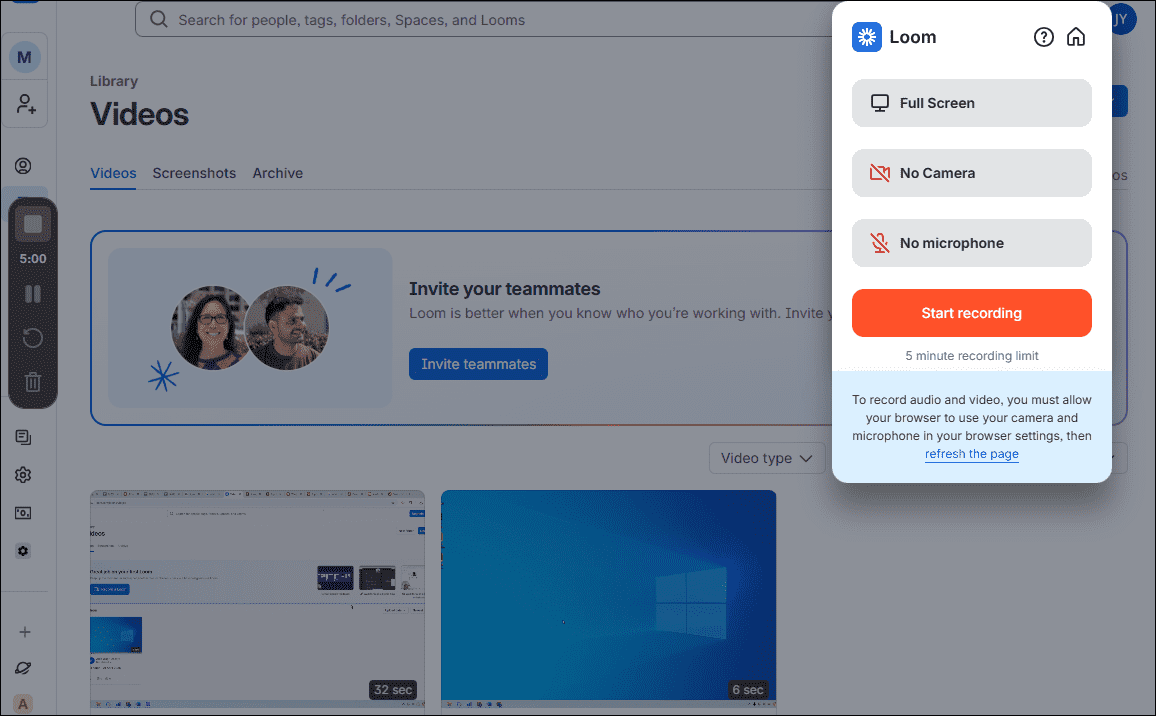This screenshot has width=1156, height=716.
Task: Stop recording with the square stop button
Action: (x=32, y=224)
